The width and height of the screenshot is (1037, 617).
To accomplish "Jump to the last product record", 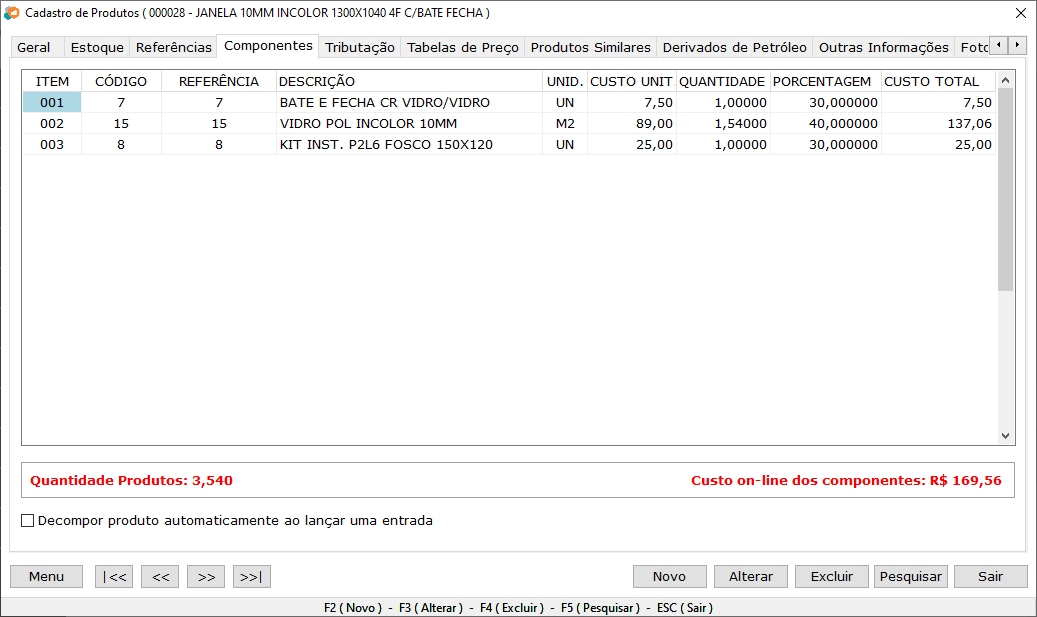I will (x=251, y=576).
